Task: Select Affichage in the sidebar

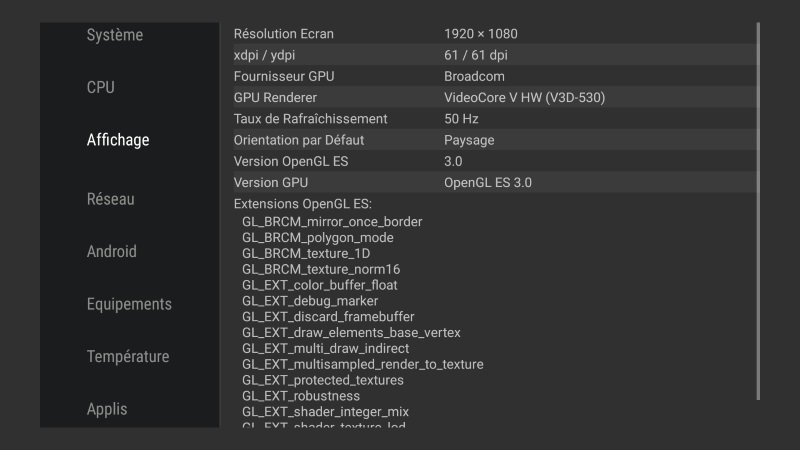Action: point(118,140)
